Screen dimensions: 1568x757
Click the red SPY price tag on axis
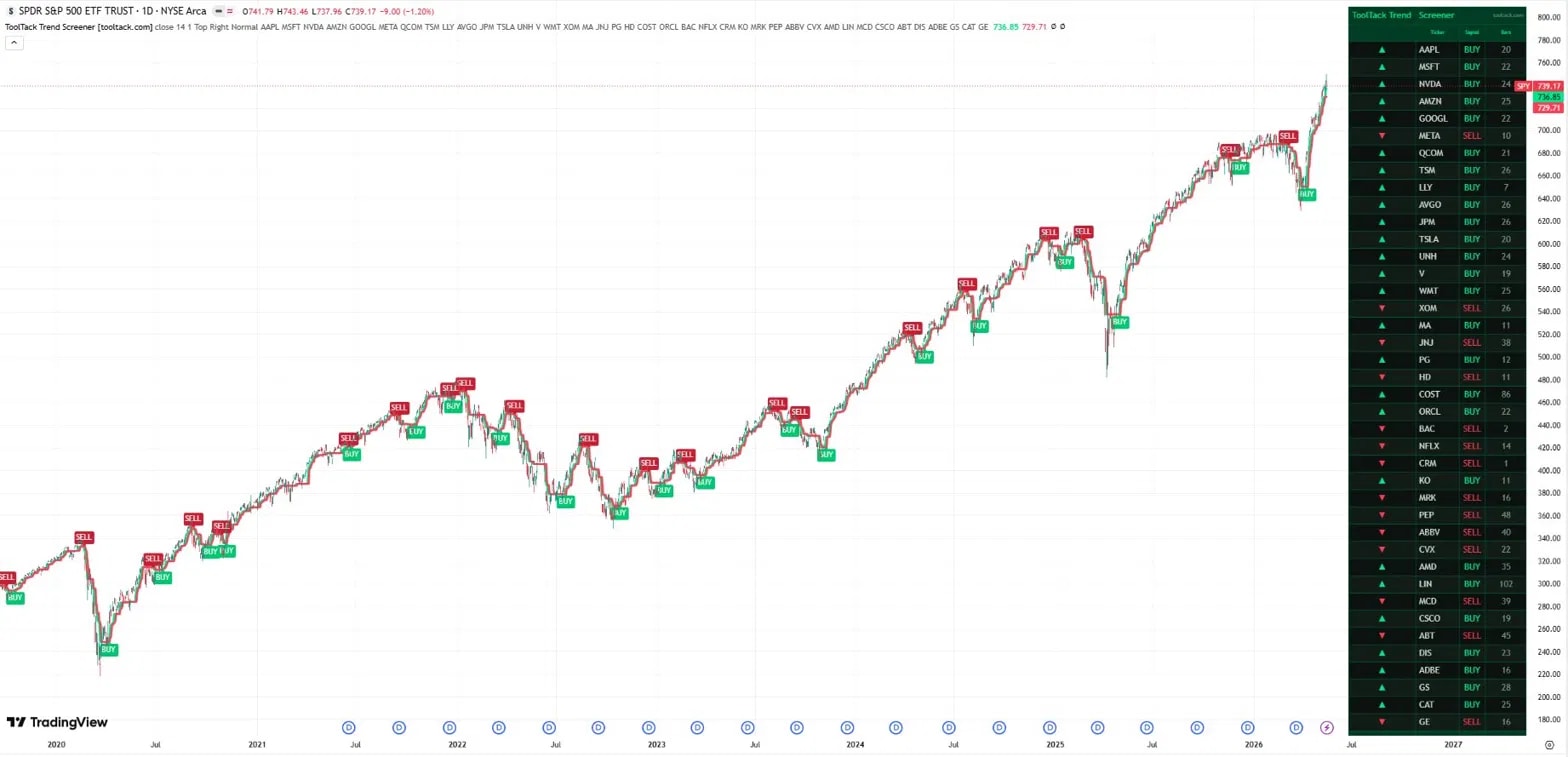coord(1523,86)
